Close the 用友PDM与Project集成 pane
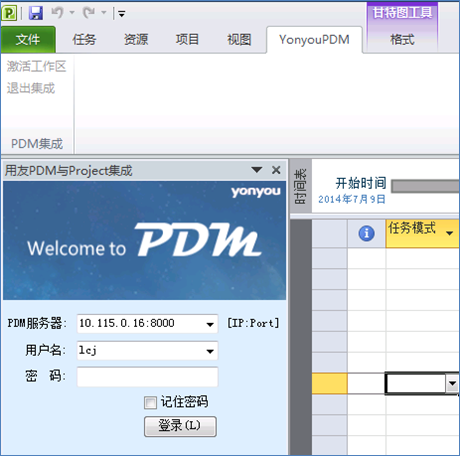 pyautogui.click(x=276, y=170)
